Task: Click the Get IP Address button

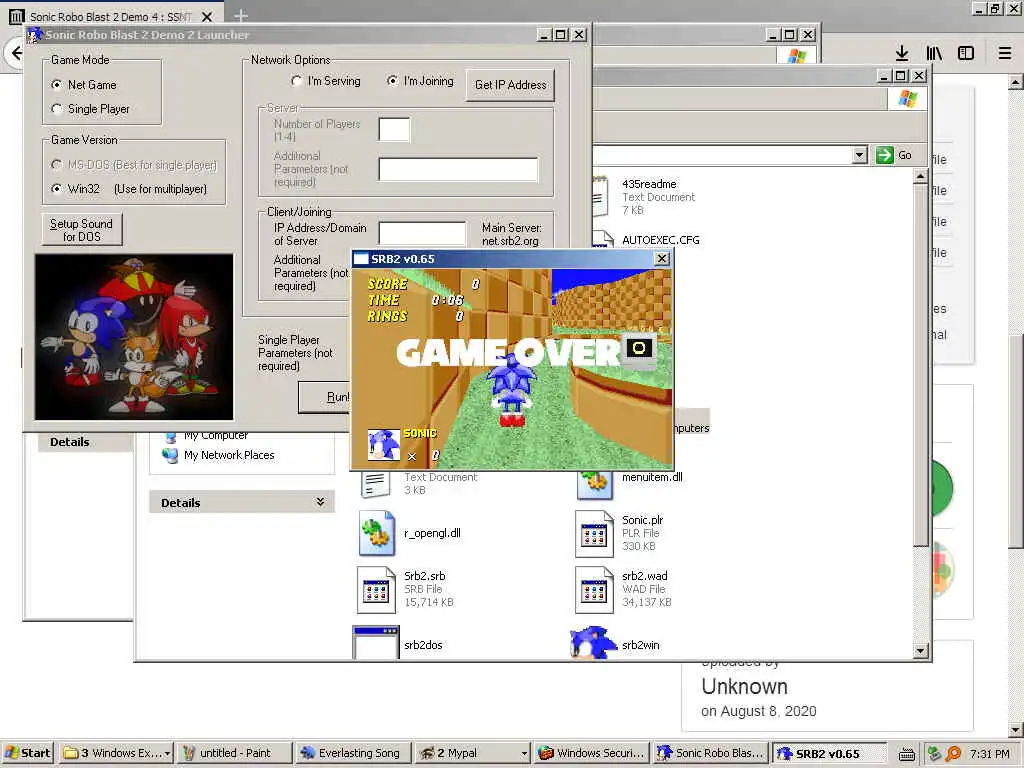Action: click(x=510, y=85)
